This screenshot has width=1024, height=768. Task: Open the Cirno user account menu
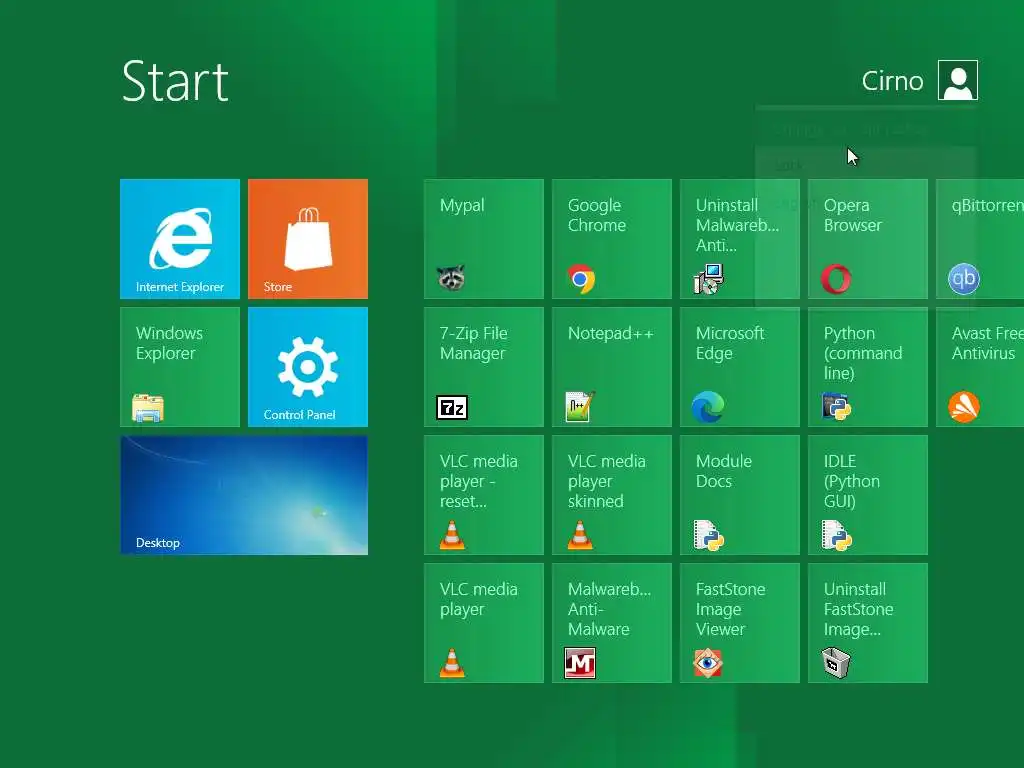(x=920, y=80)
